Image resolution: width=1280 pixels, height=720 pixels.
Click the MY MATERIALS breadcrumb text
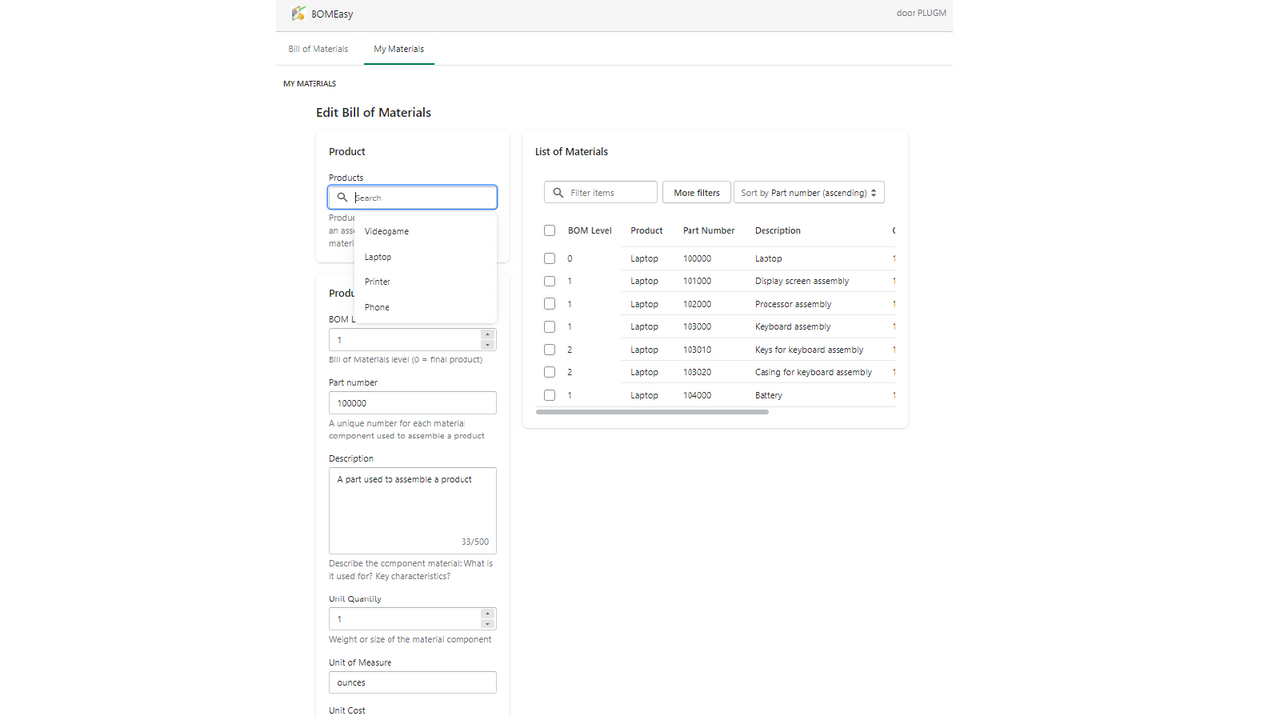(x=310, y=84)
